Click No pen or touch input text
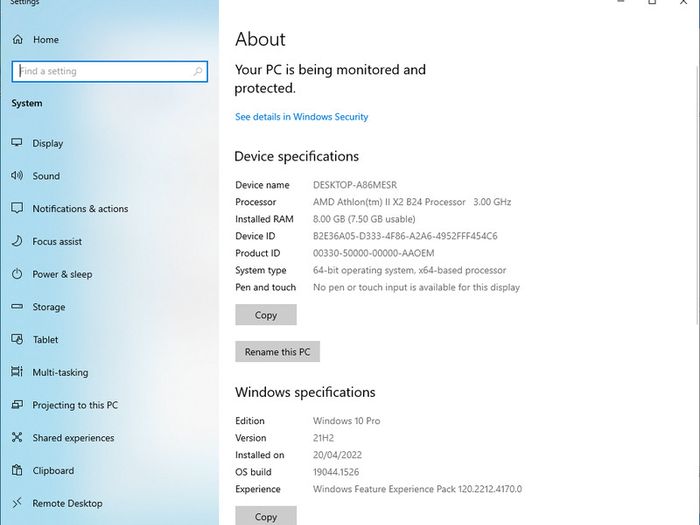 (417, 287)
